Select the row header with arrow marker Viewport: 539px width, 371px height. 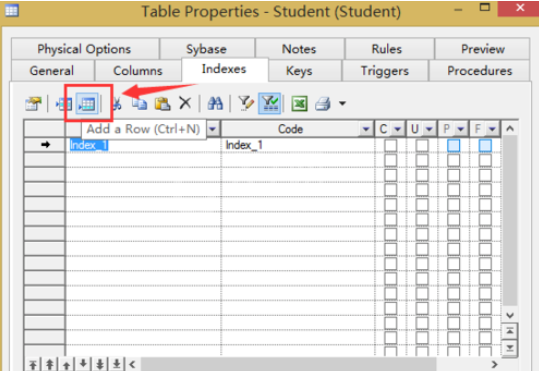point(45,145)
